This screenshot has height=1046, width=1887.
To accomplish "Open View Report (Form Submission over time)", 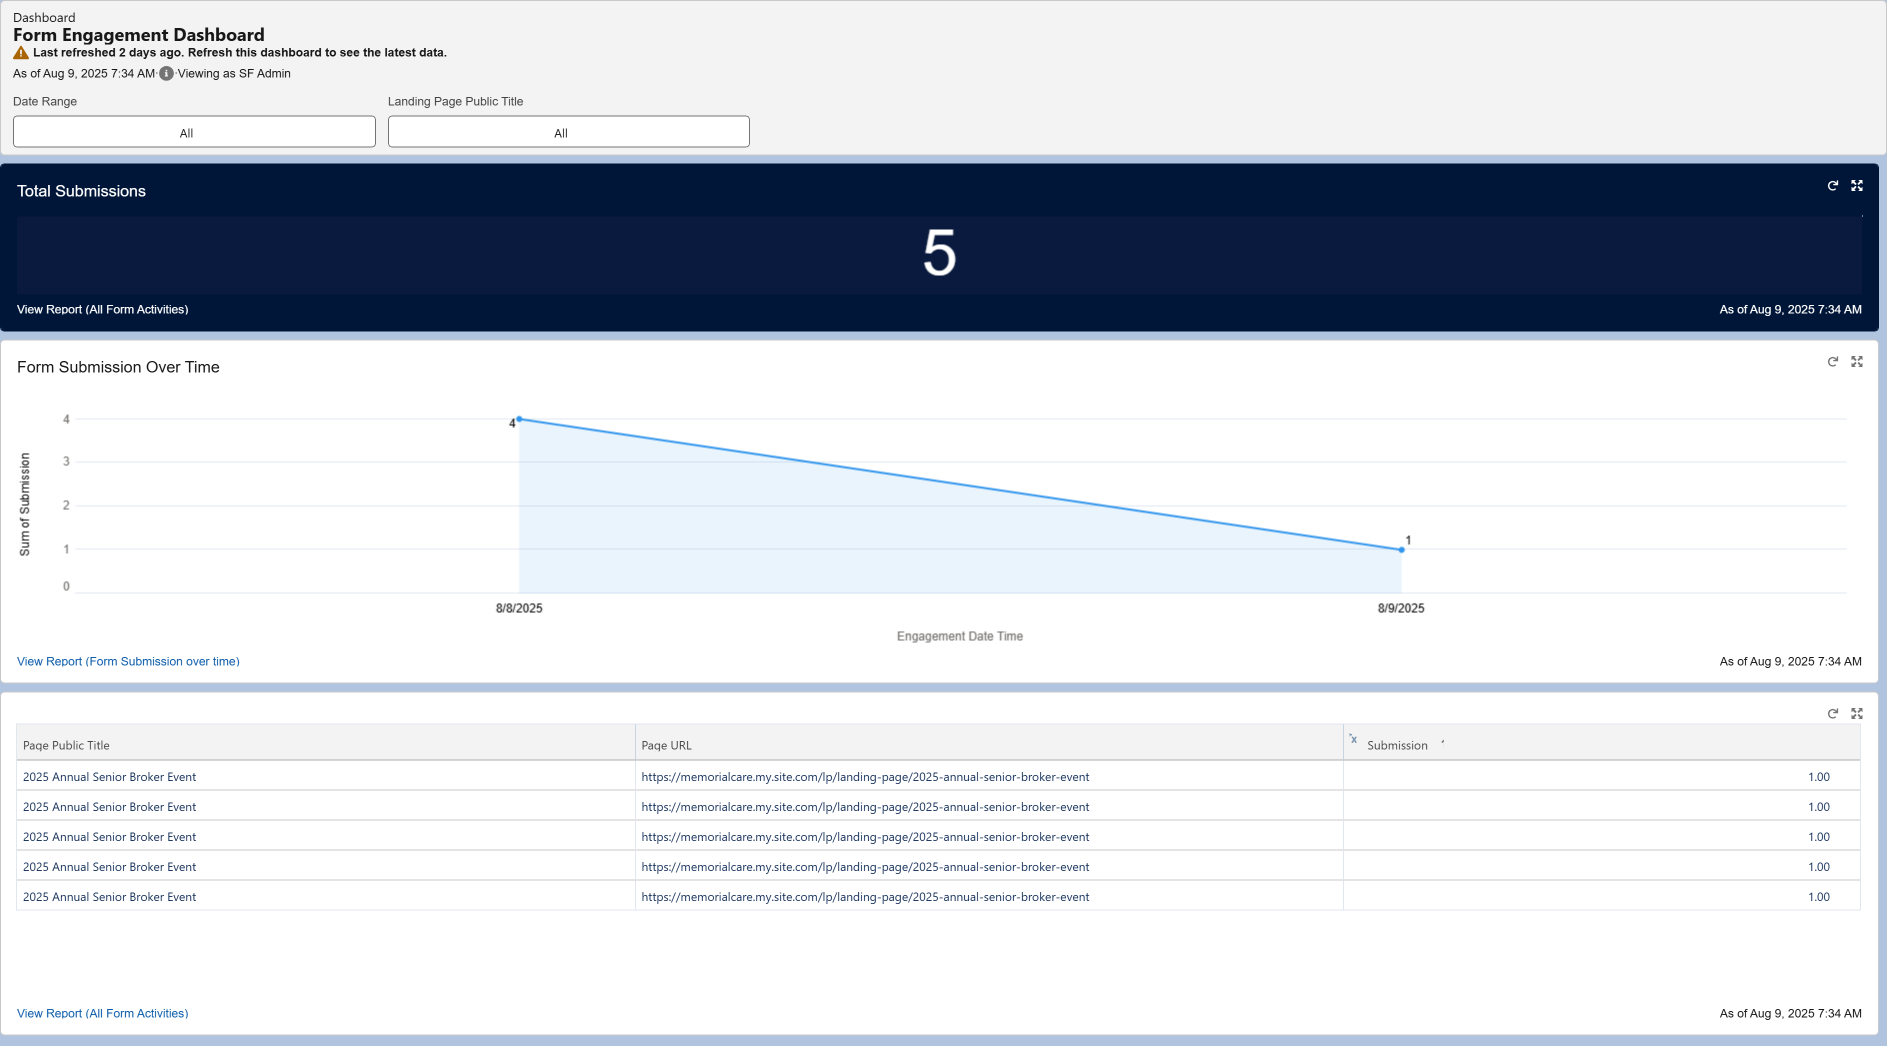I will coord(128,661).
